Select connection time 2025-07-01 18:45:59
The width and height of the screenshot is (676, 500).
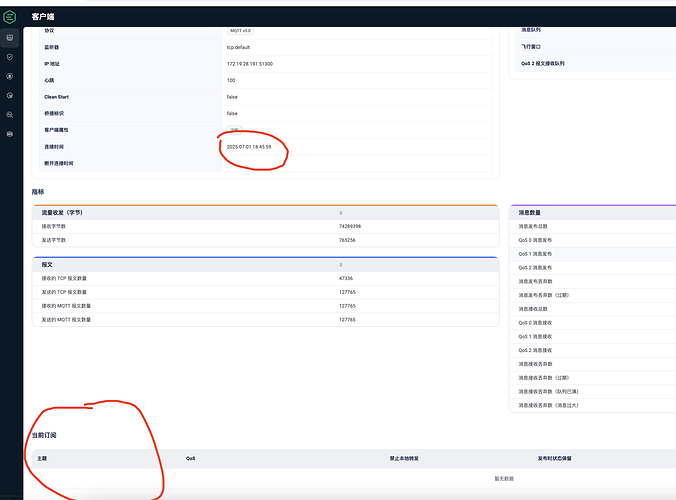[249, 147]
